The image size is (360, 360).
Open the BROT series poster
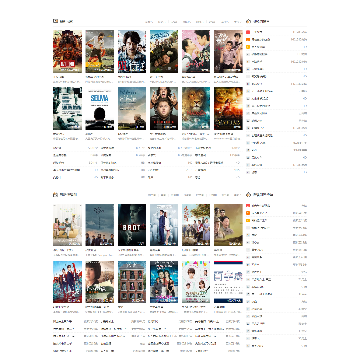[x=132, y=225]
